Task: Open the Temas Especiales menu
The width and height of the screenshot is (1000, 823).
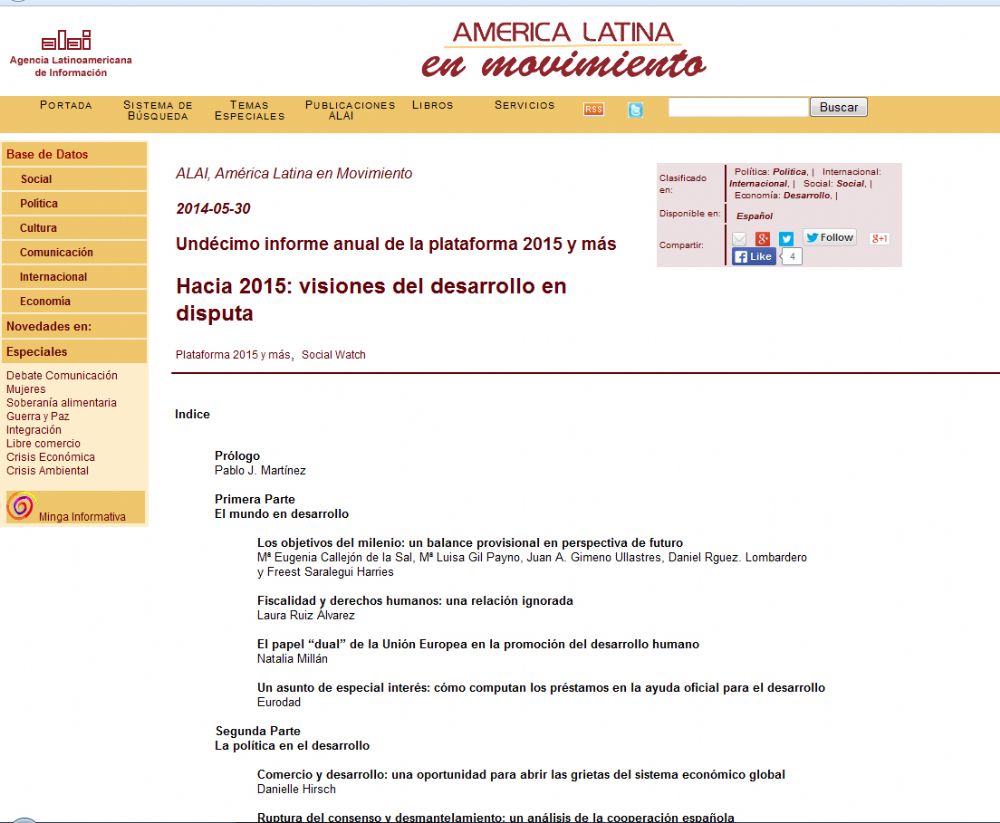Action: (249, 110)
